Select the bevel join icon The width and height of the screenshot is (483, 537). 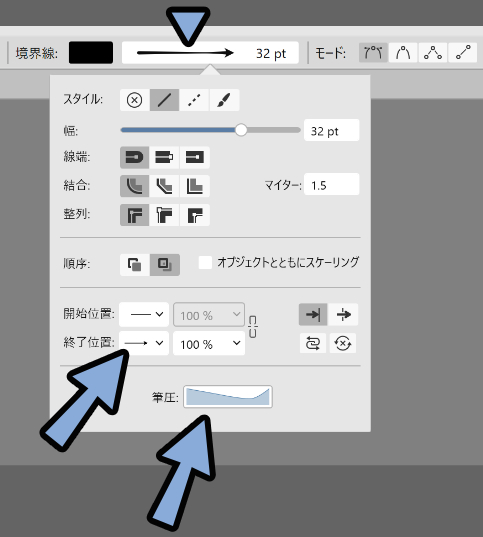pos(164,186)
